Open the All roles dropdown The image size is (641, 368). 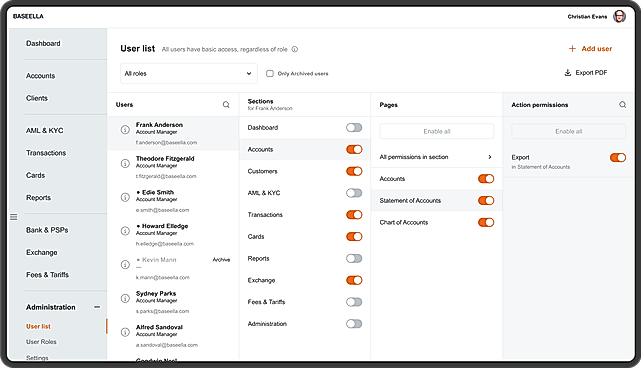tap(189, 74)
